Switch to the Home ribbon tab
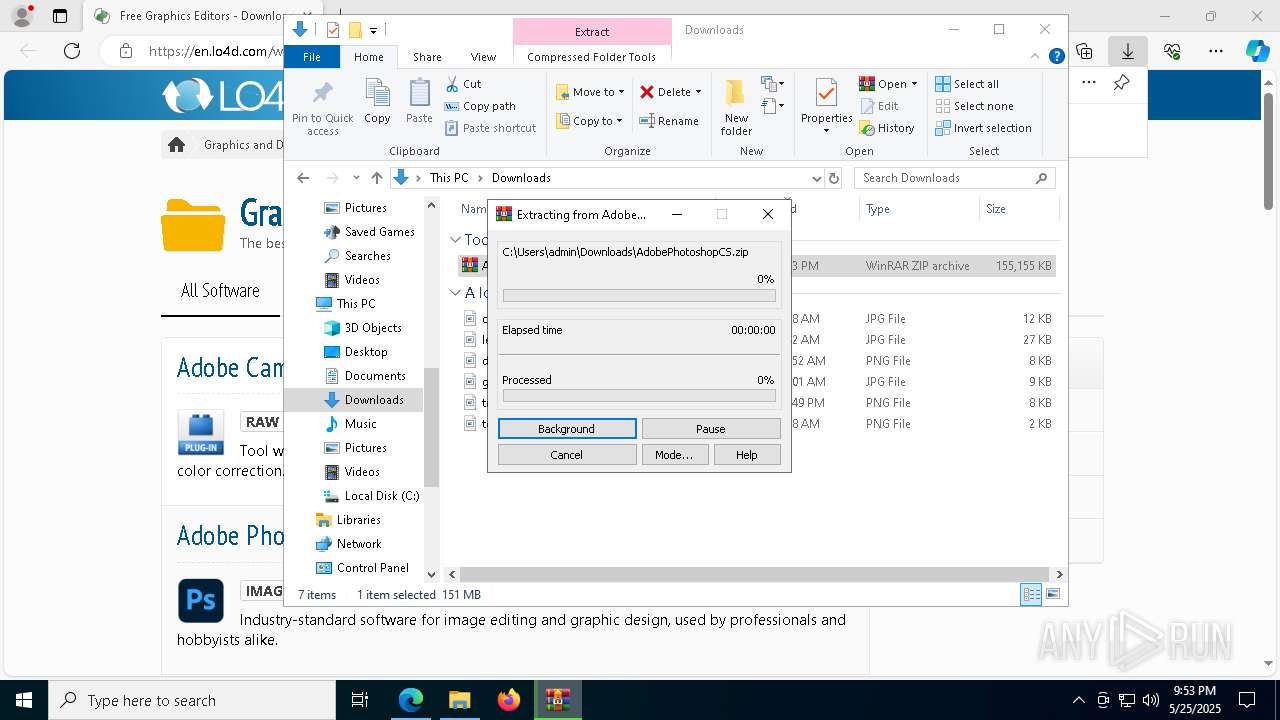This screenshot has height=720, width=1280. [368, 57]
